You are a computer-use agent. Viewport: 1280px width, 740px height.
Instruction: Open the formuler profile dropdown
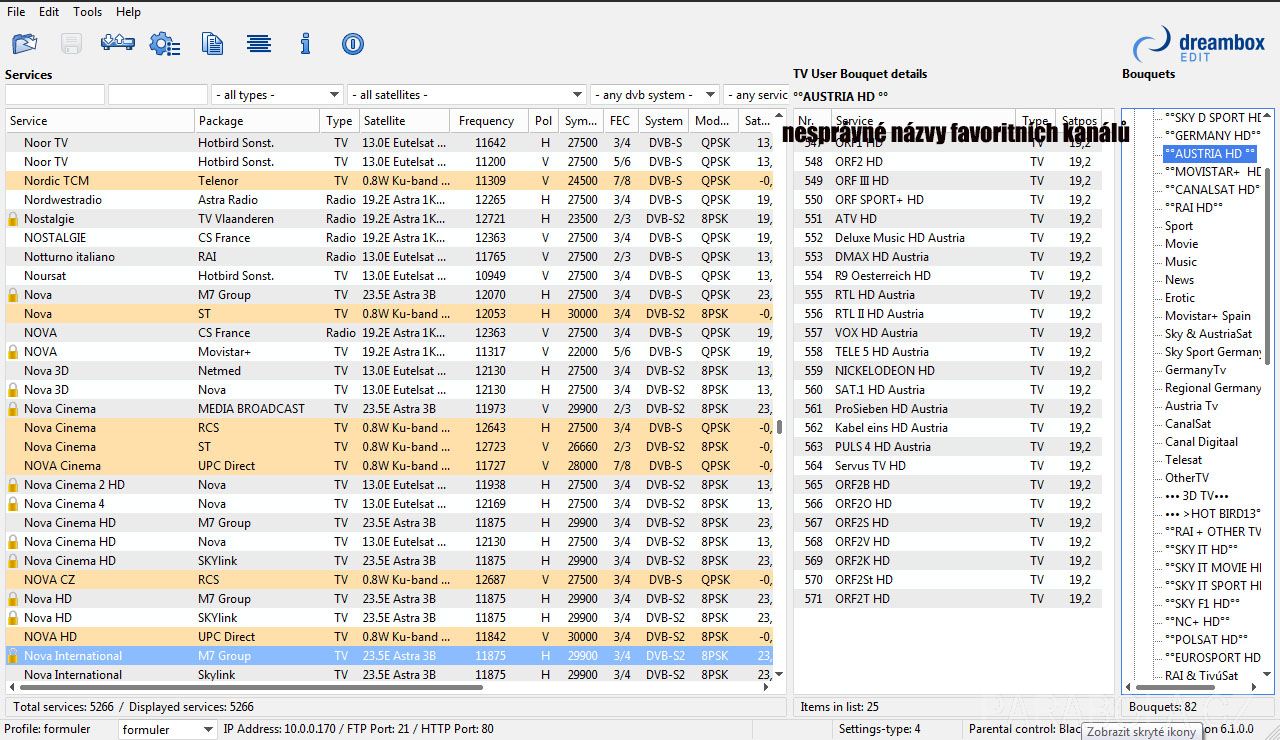coord(168,730)
